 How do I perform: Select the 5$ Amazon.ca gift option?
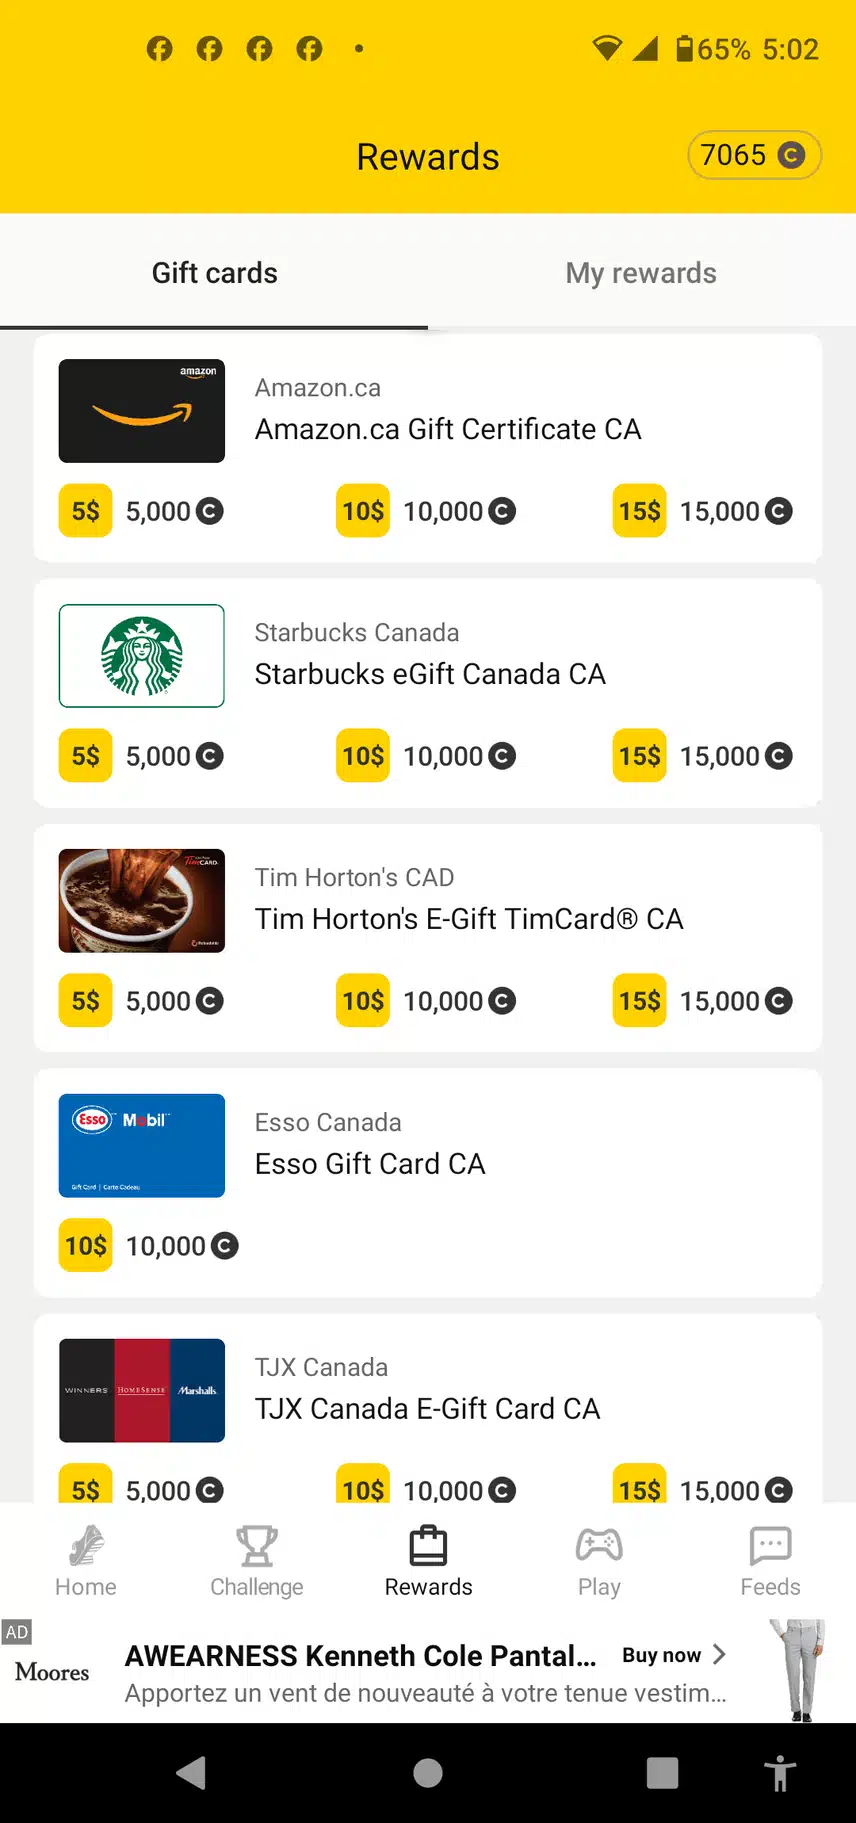click(86, 511)
